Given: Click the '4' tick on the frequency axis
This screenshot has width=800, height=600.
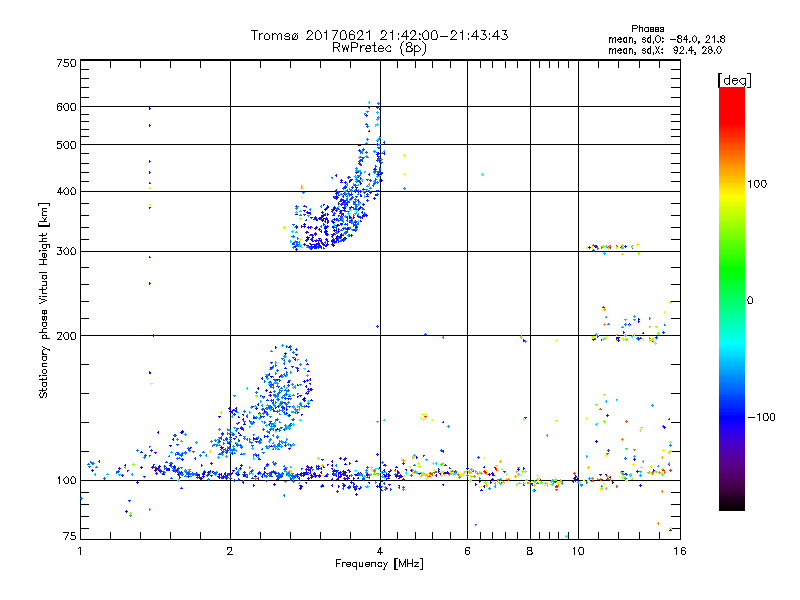Looking at the screenshot, I should 380,551.
